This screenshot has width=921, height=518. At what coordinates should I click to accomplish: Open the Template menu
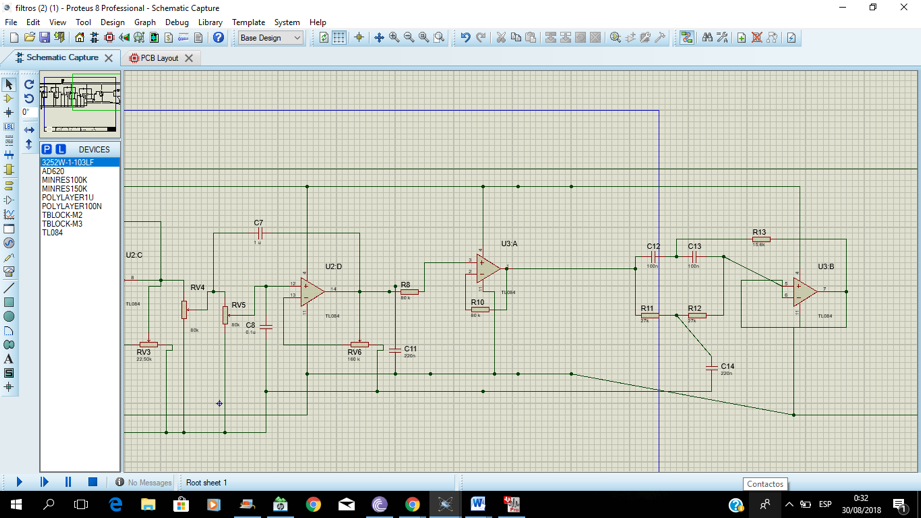point(248,22)
